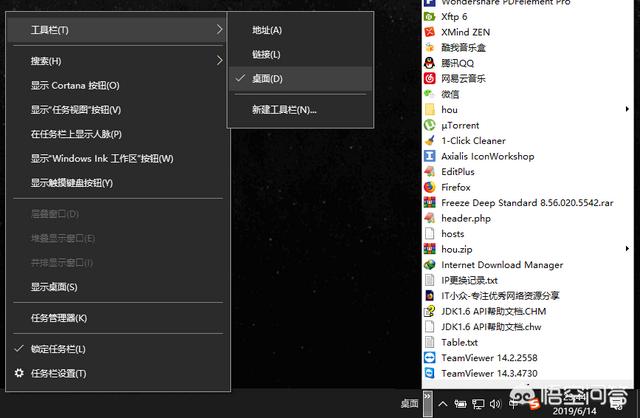This screenshot has width=640, height=418.
Task: Choose 显示桌面(S) in the context menu
Action: (54, 287)
